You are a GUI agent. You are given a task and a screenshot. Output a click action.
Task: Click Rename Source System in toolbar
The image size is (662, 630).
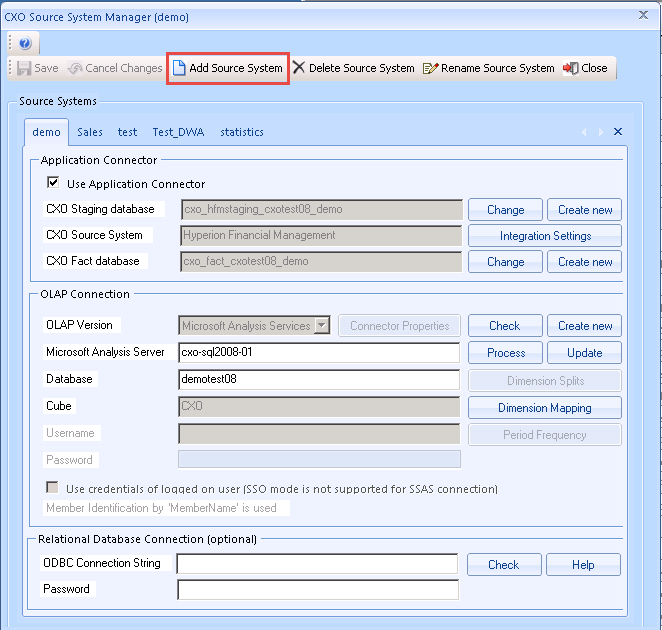click(489, 68)
